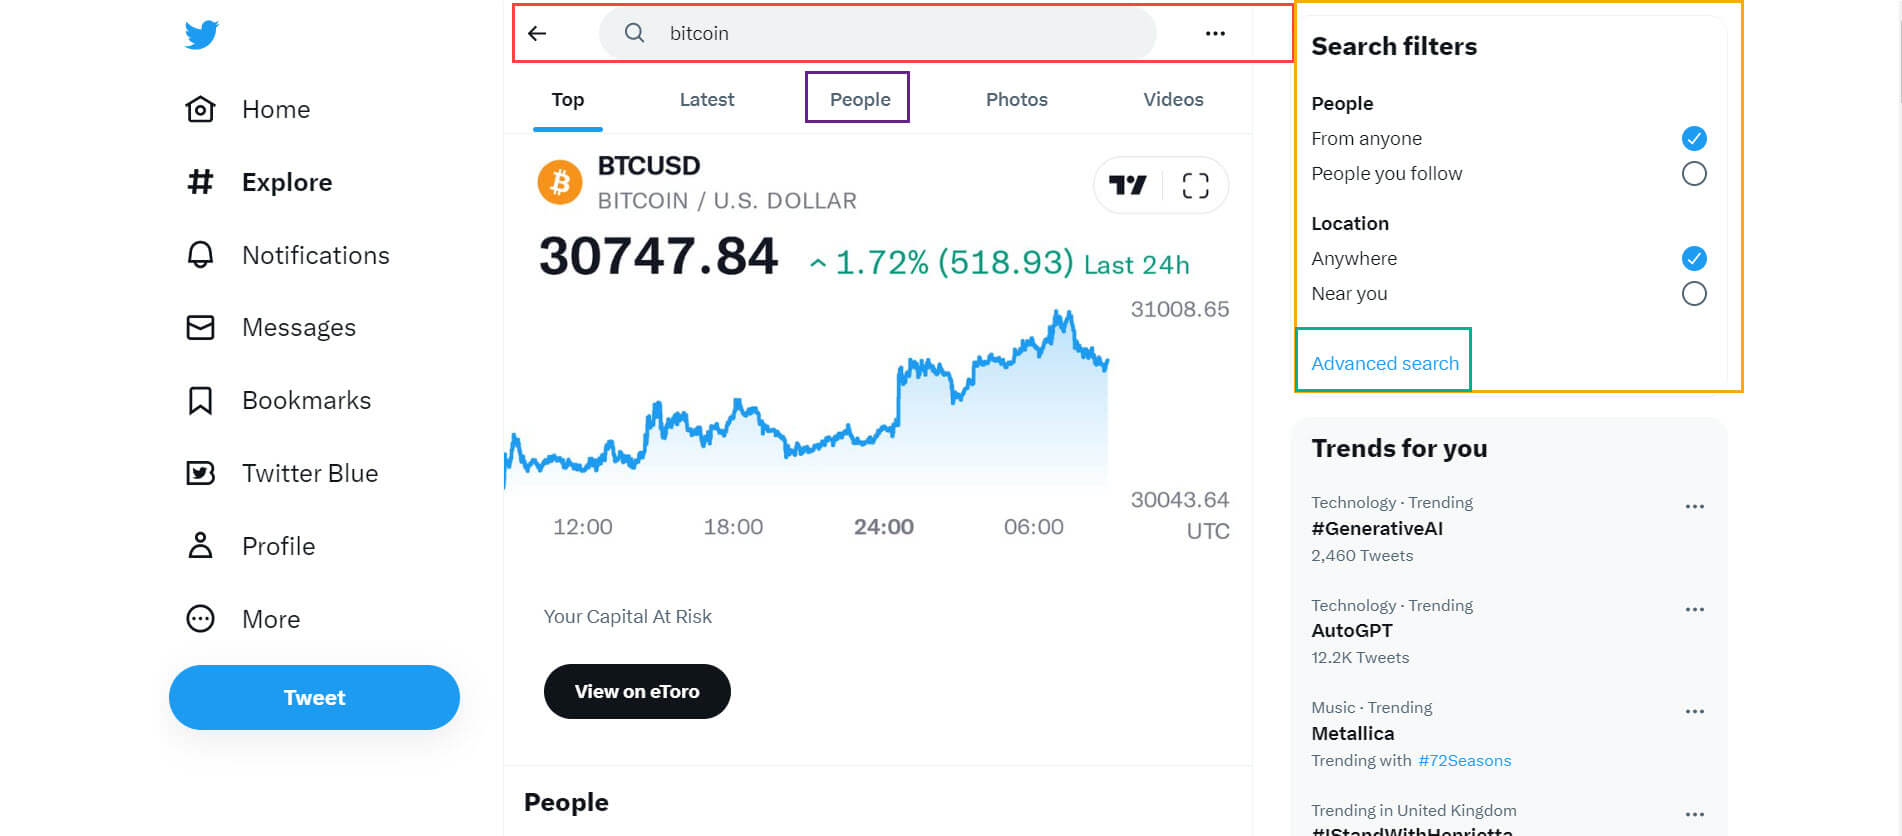Select the From anyone radio option
This screenshot has width=1902, height=836.
click(1693, 138)
